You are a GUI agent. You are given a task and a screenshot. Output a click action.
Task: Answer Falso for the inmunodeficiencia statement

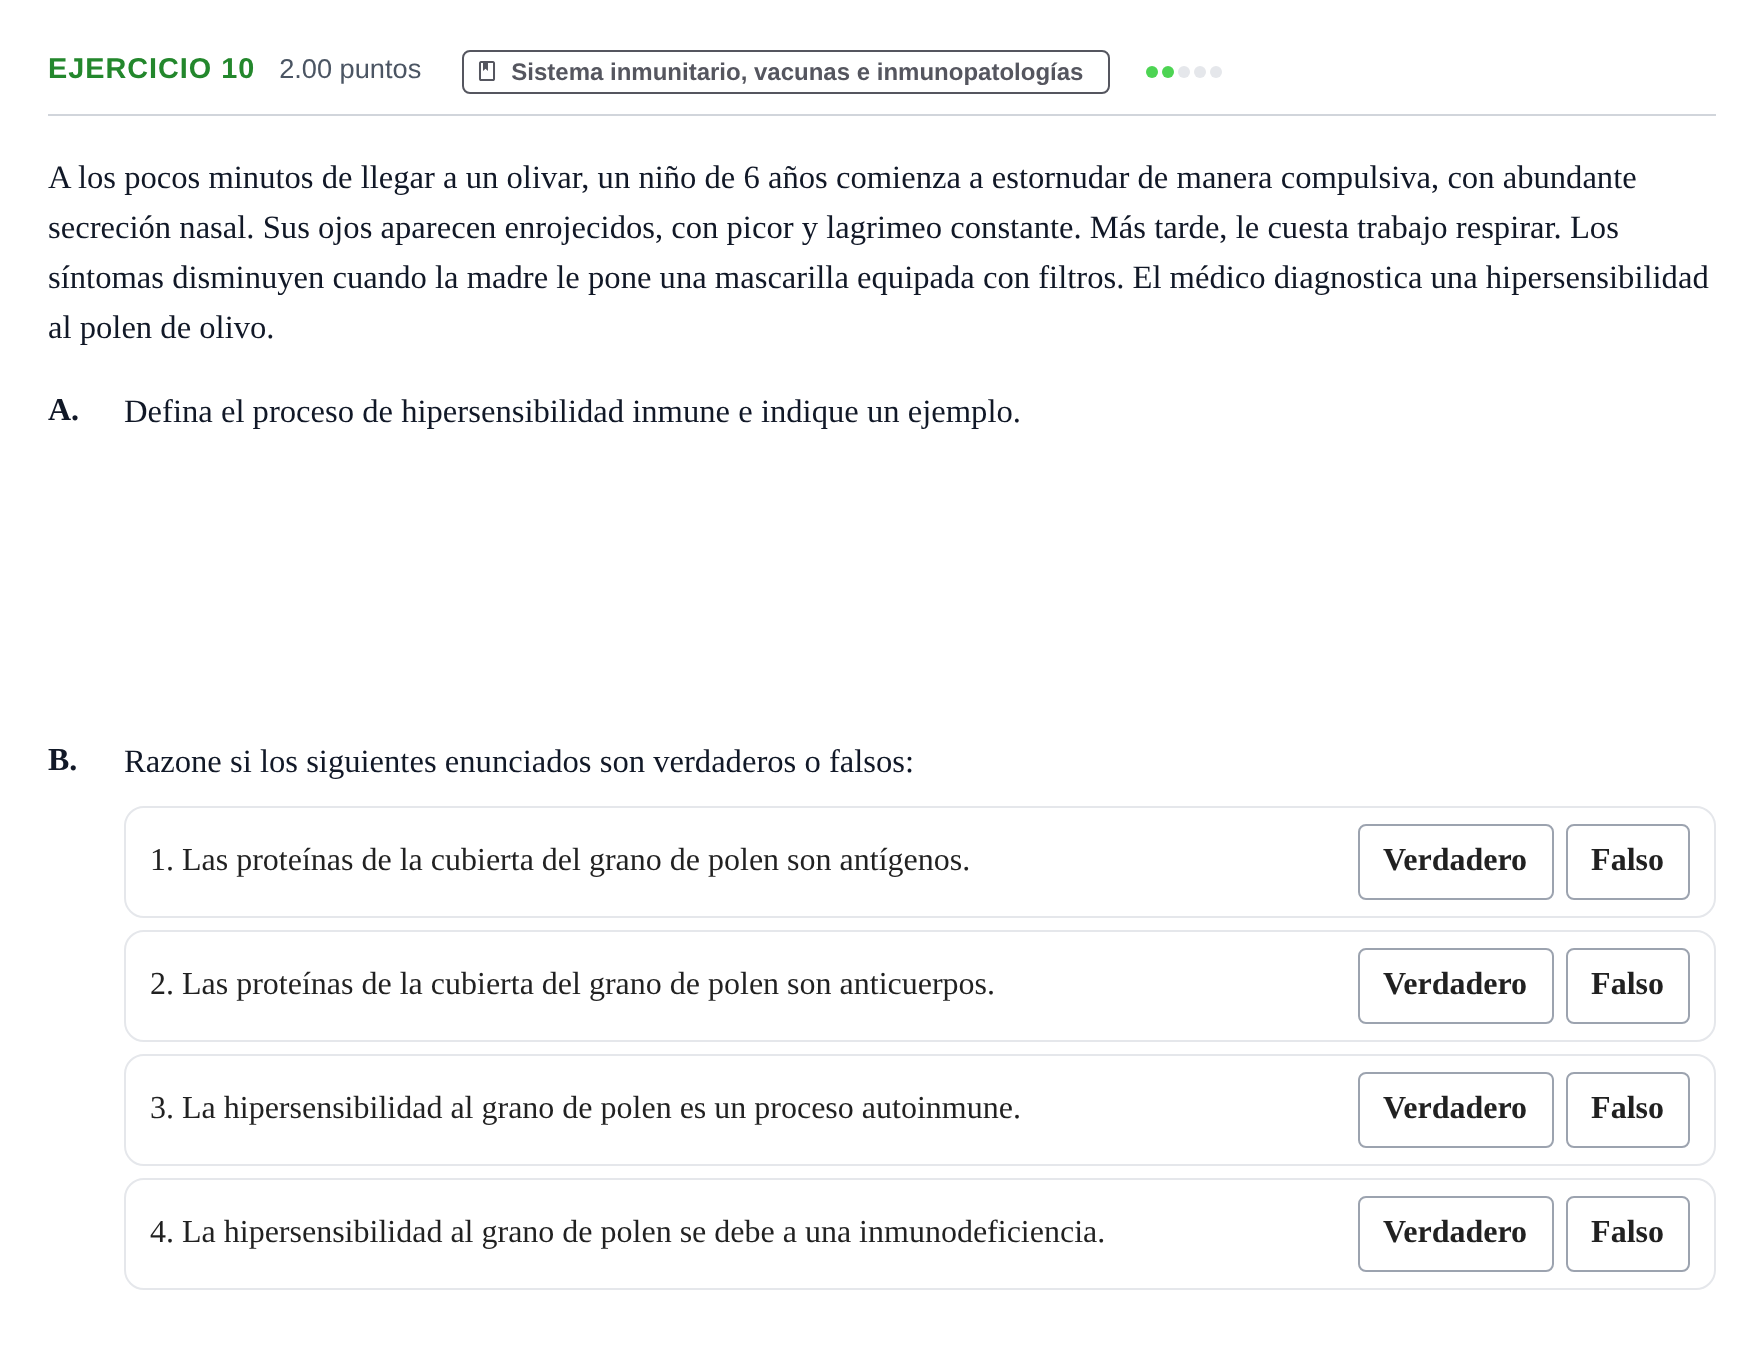(1627, 1233)
